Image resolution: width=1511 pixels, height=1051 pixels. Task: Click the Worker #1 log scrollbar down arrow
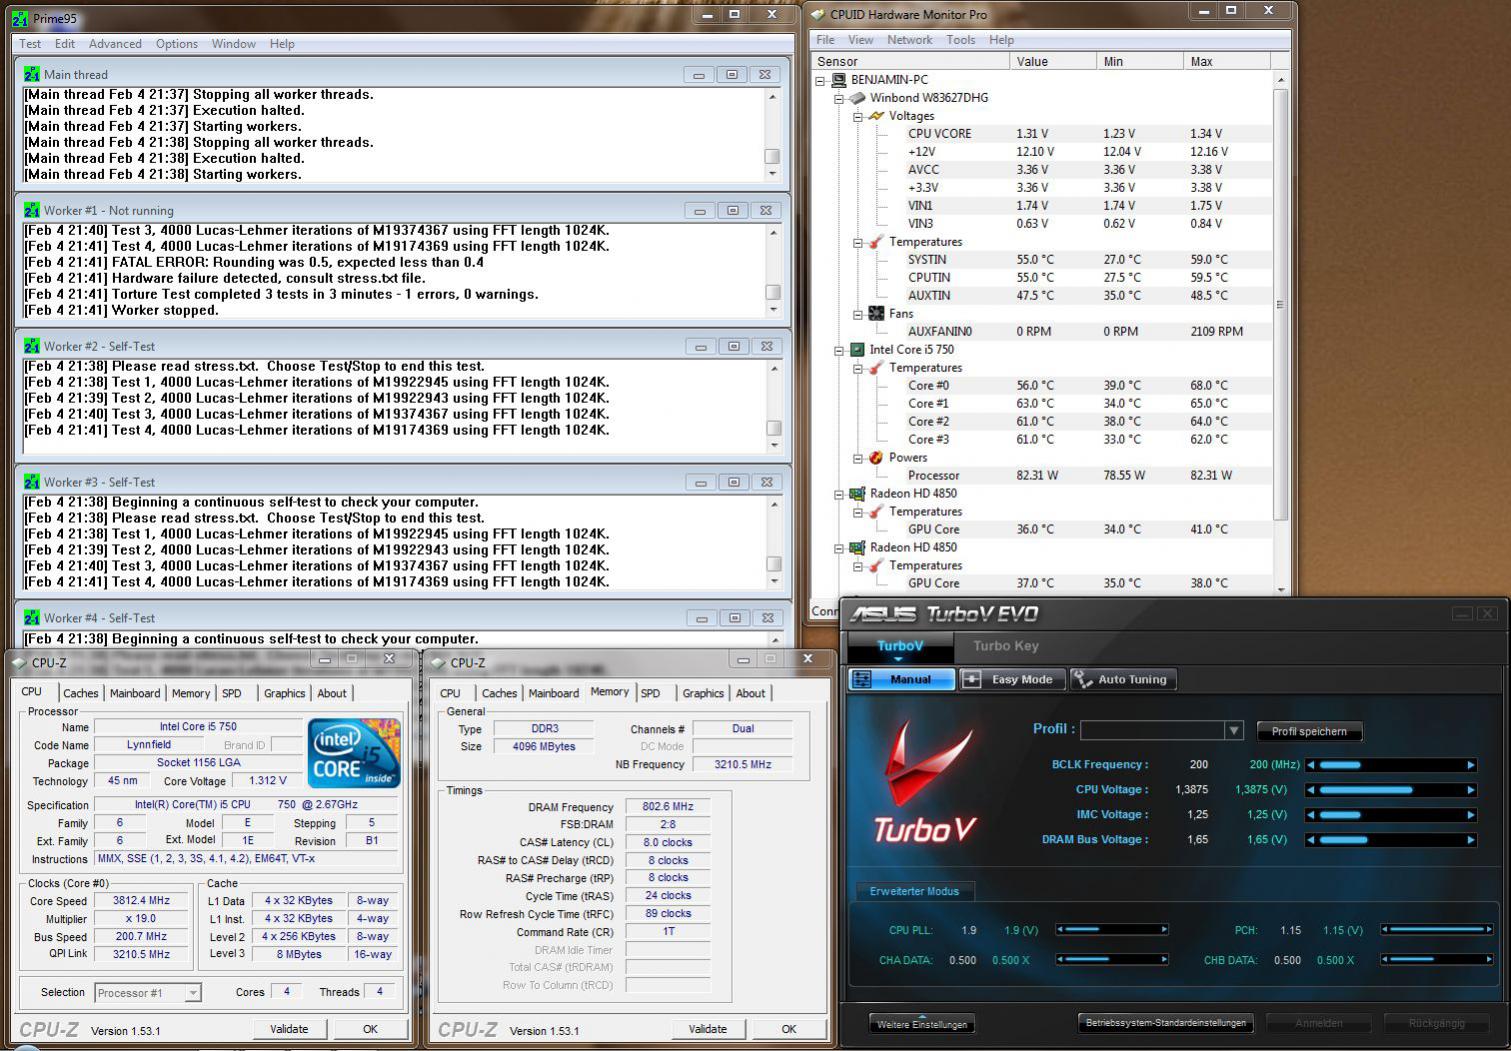[x=773, y=310]
